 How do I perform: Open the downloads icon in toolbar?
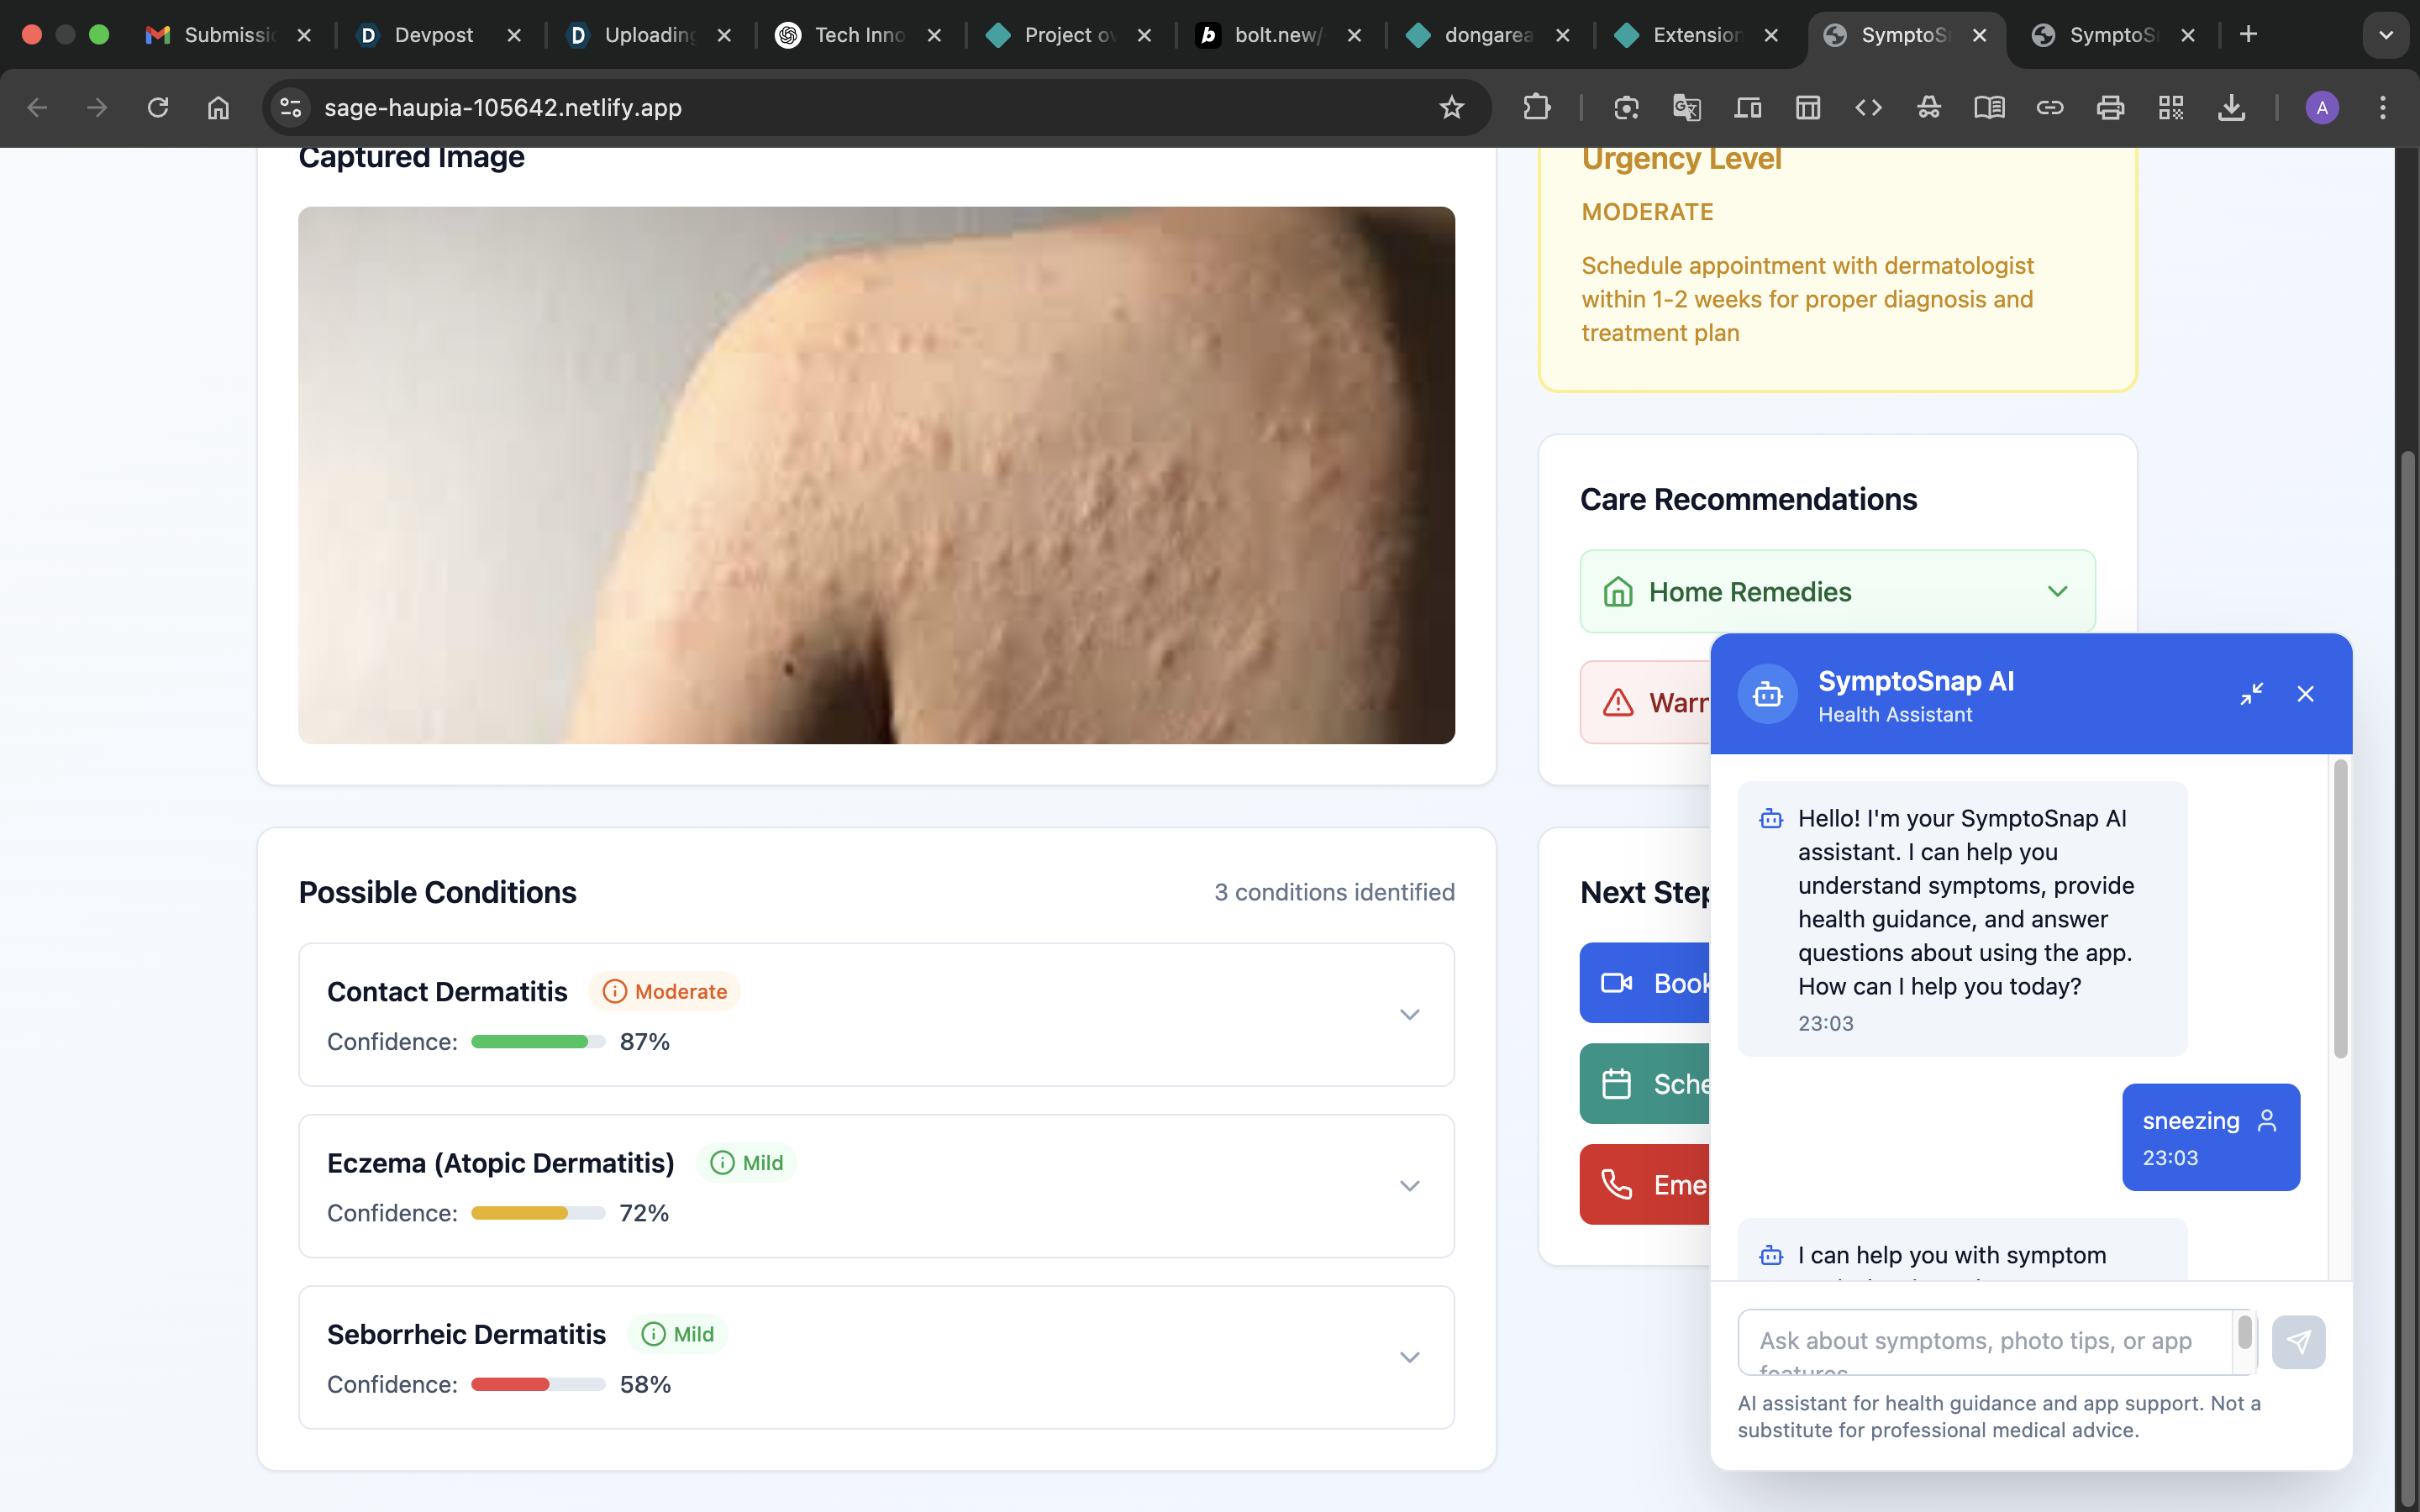[x=2231, y=107]
